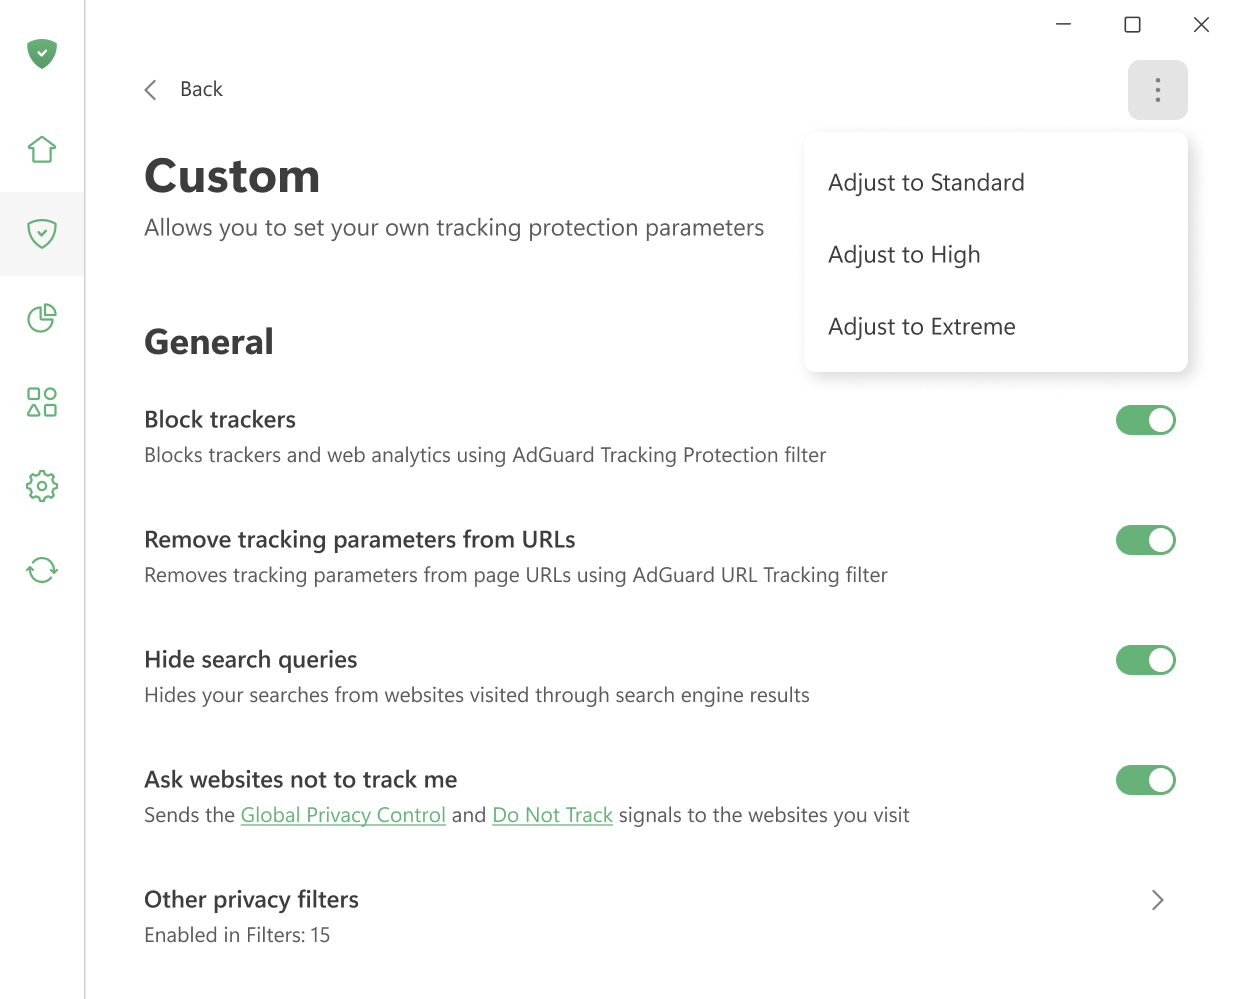Screen dimensions: 1236x999
Task: Go to the Home section via sidebar icon
Action: click(x=41, y=148)
